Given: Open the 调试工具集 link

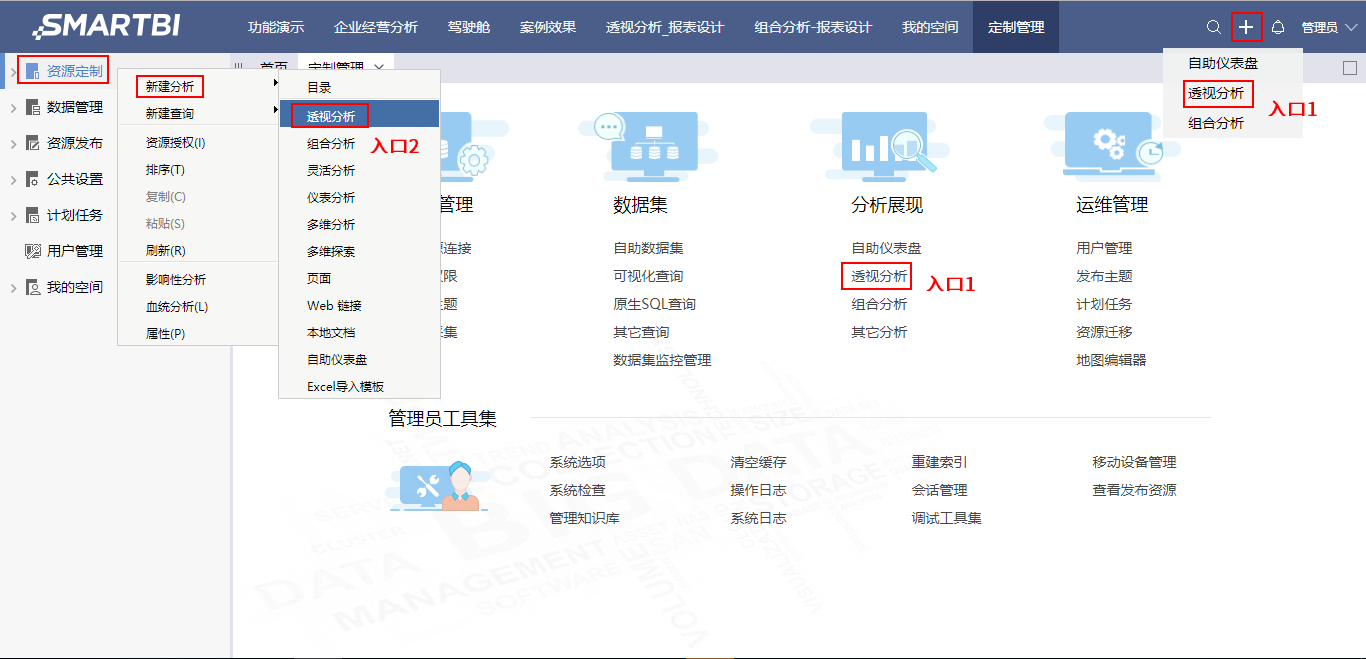Looking at the screenshot, I should coord(946,518).
